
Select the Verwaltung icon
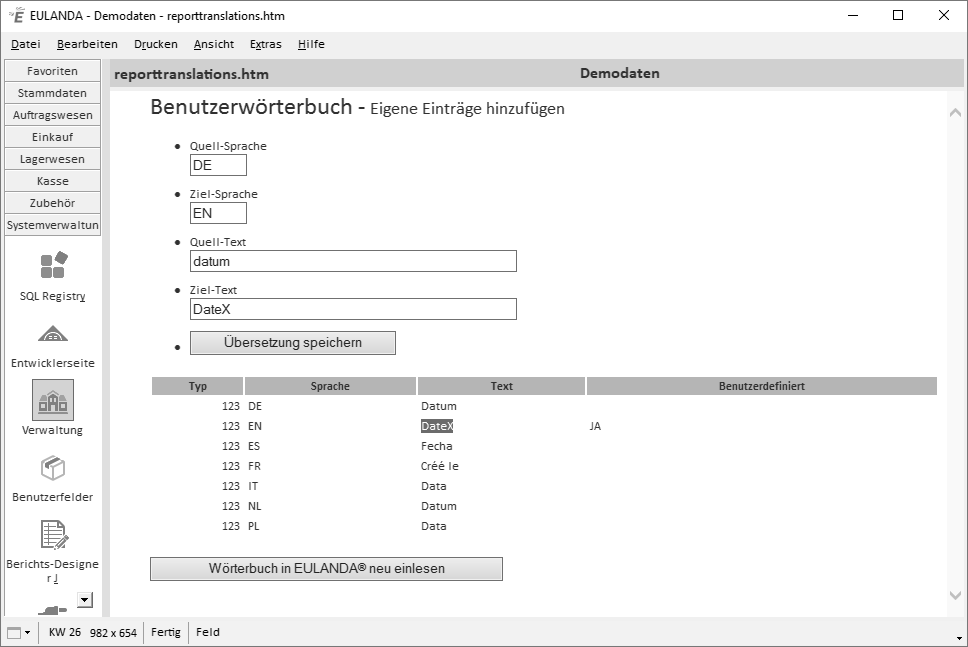tap(53, 400)
